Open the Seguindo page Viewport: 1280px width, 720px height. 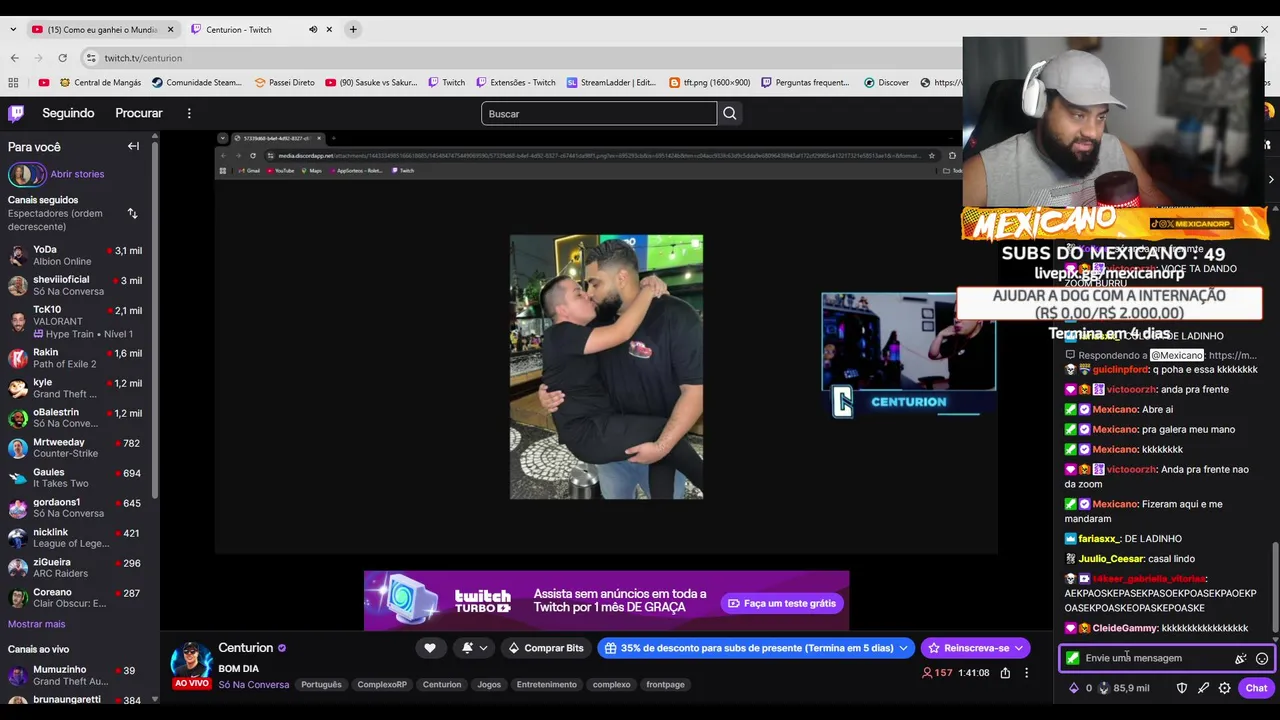68,113
